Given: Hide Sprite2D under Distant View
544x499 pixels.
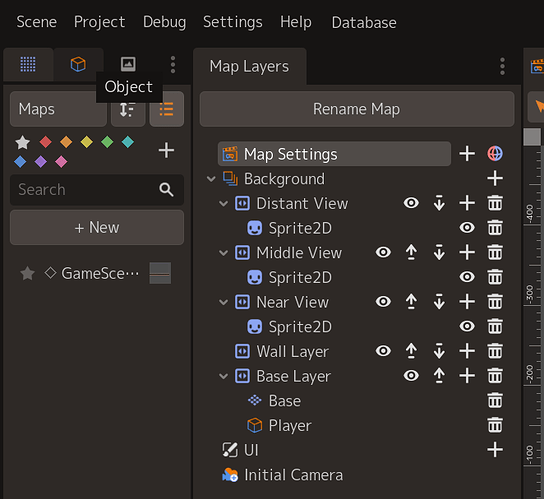Looking at the screenshot, I should point(467,228).
